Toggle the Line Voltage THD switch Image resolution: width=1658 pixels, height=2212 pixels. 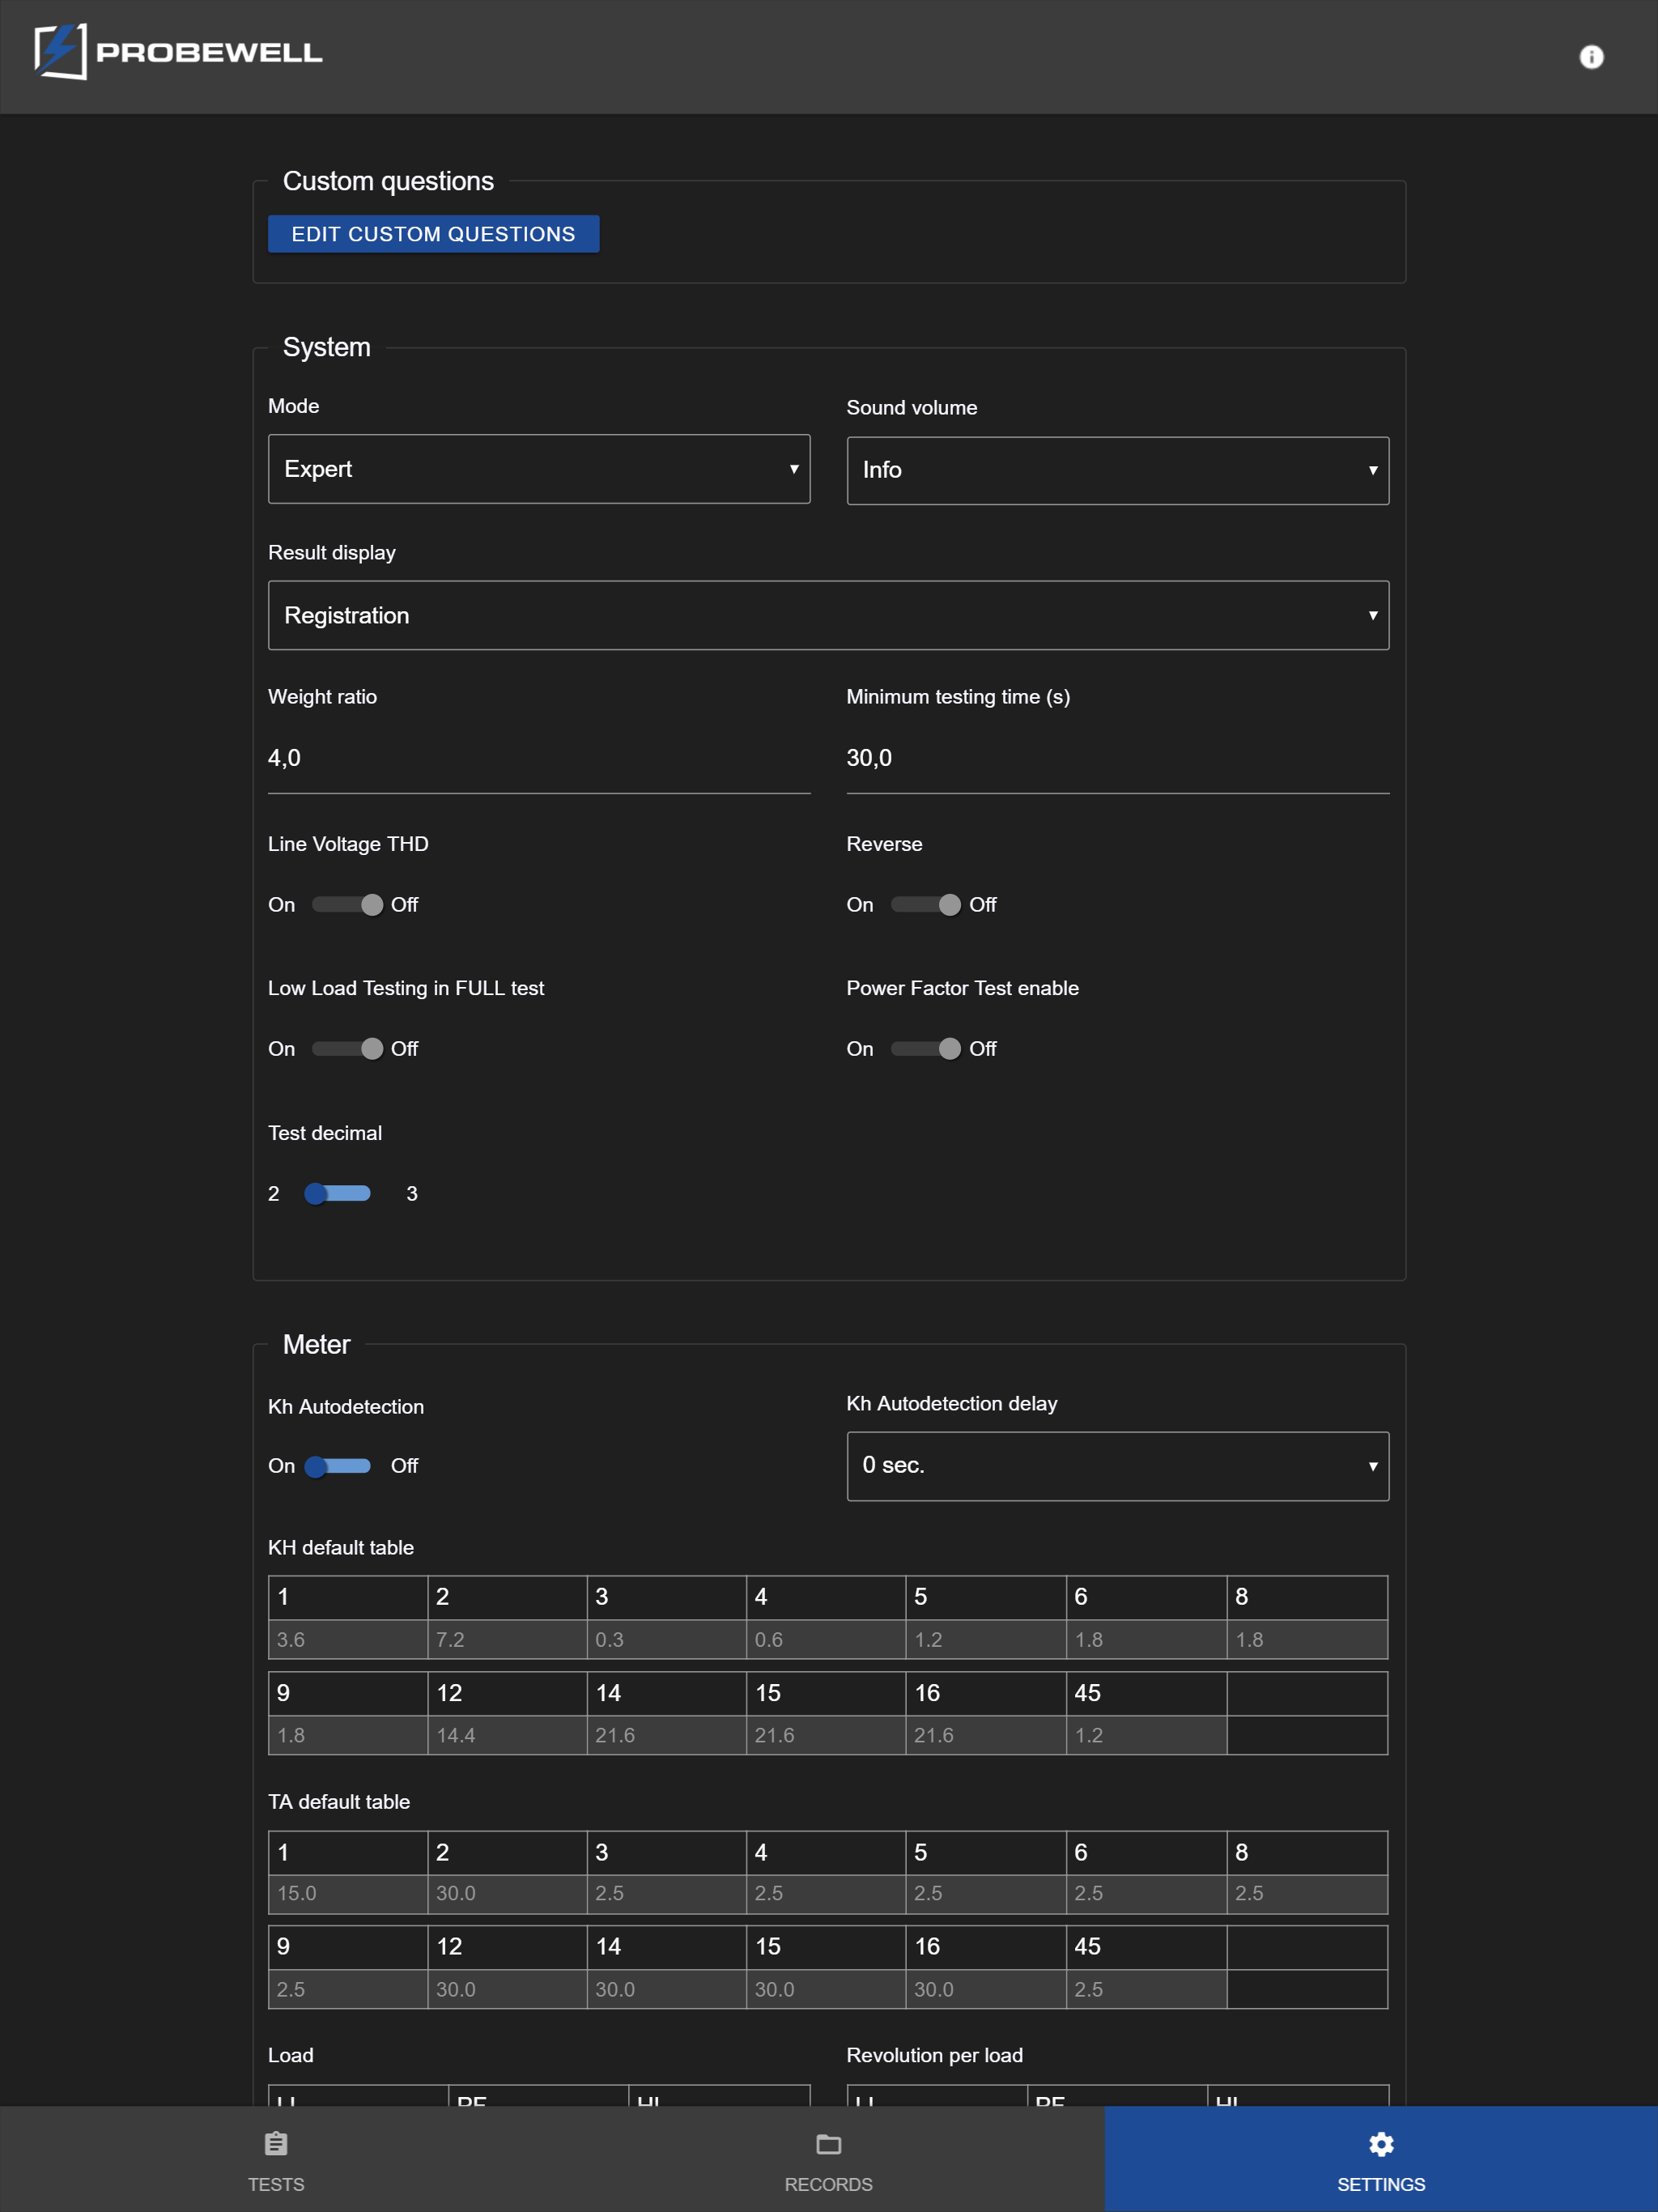[x=346, y=904]
